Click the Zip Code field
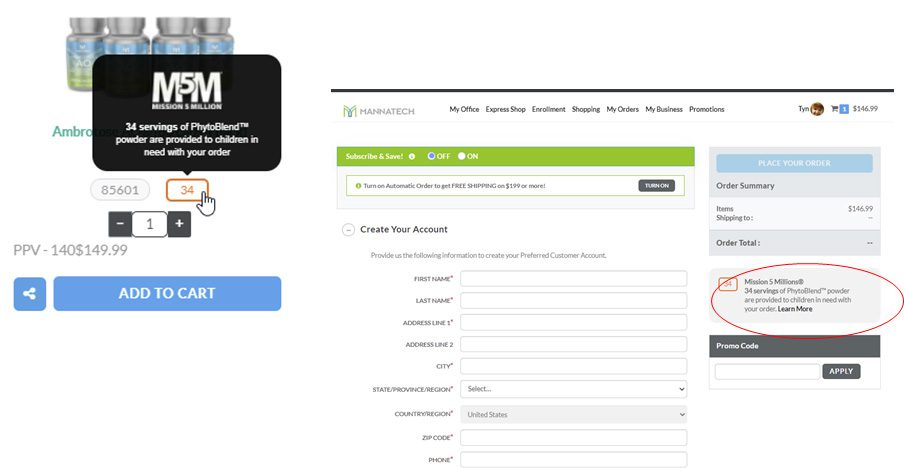This screenshot has width=904, height=468. tap(574, 437)
